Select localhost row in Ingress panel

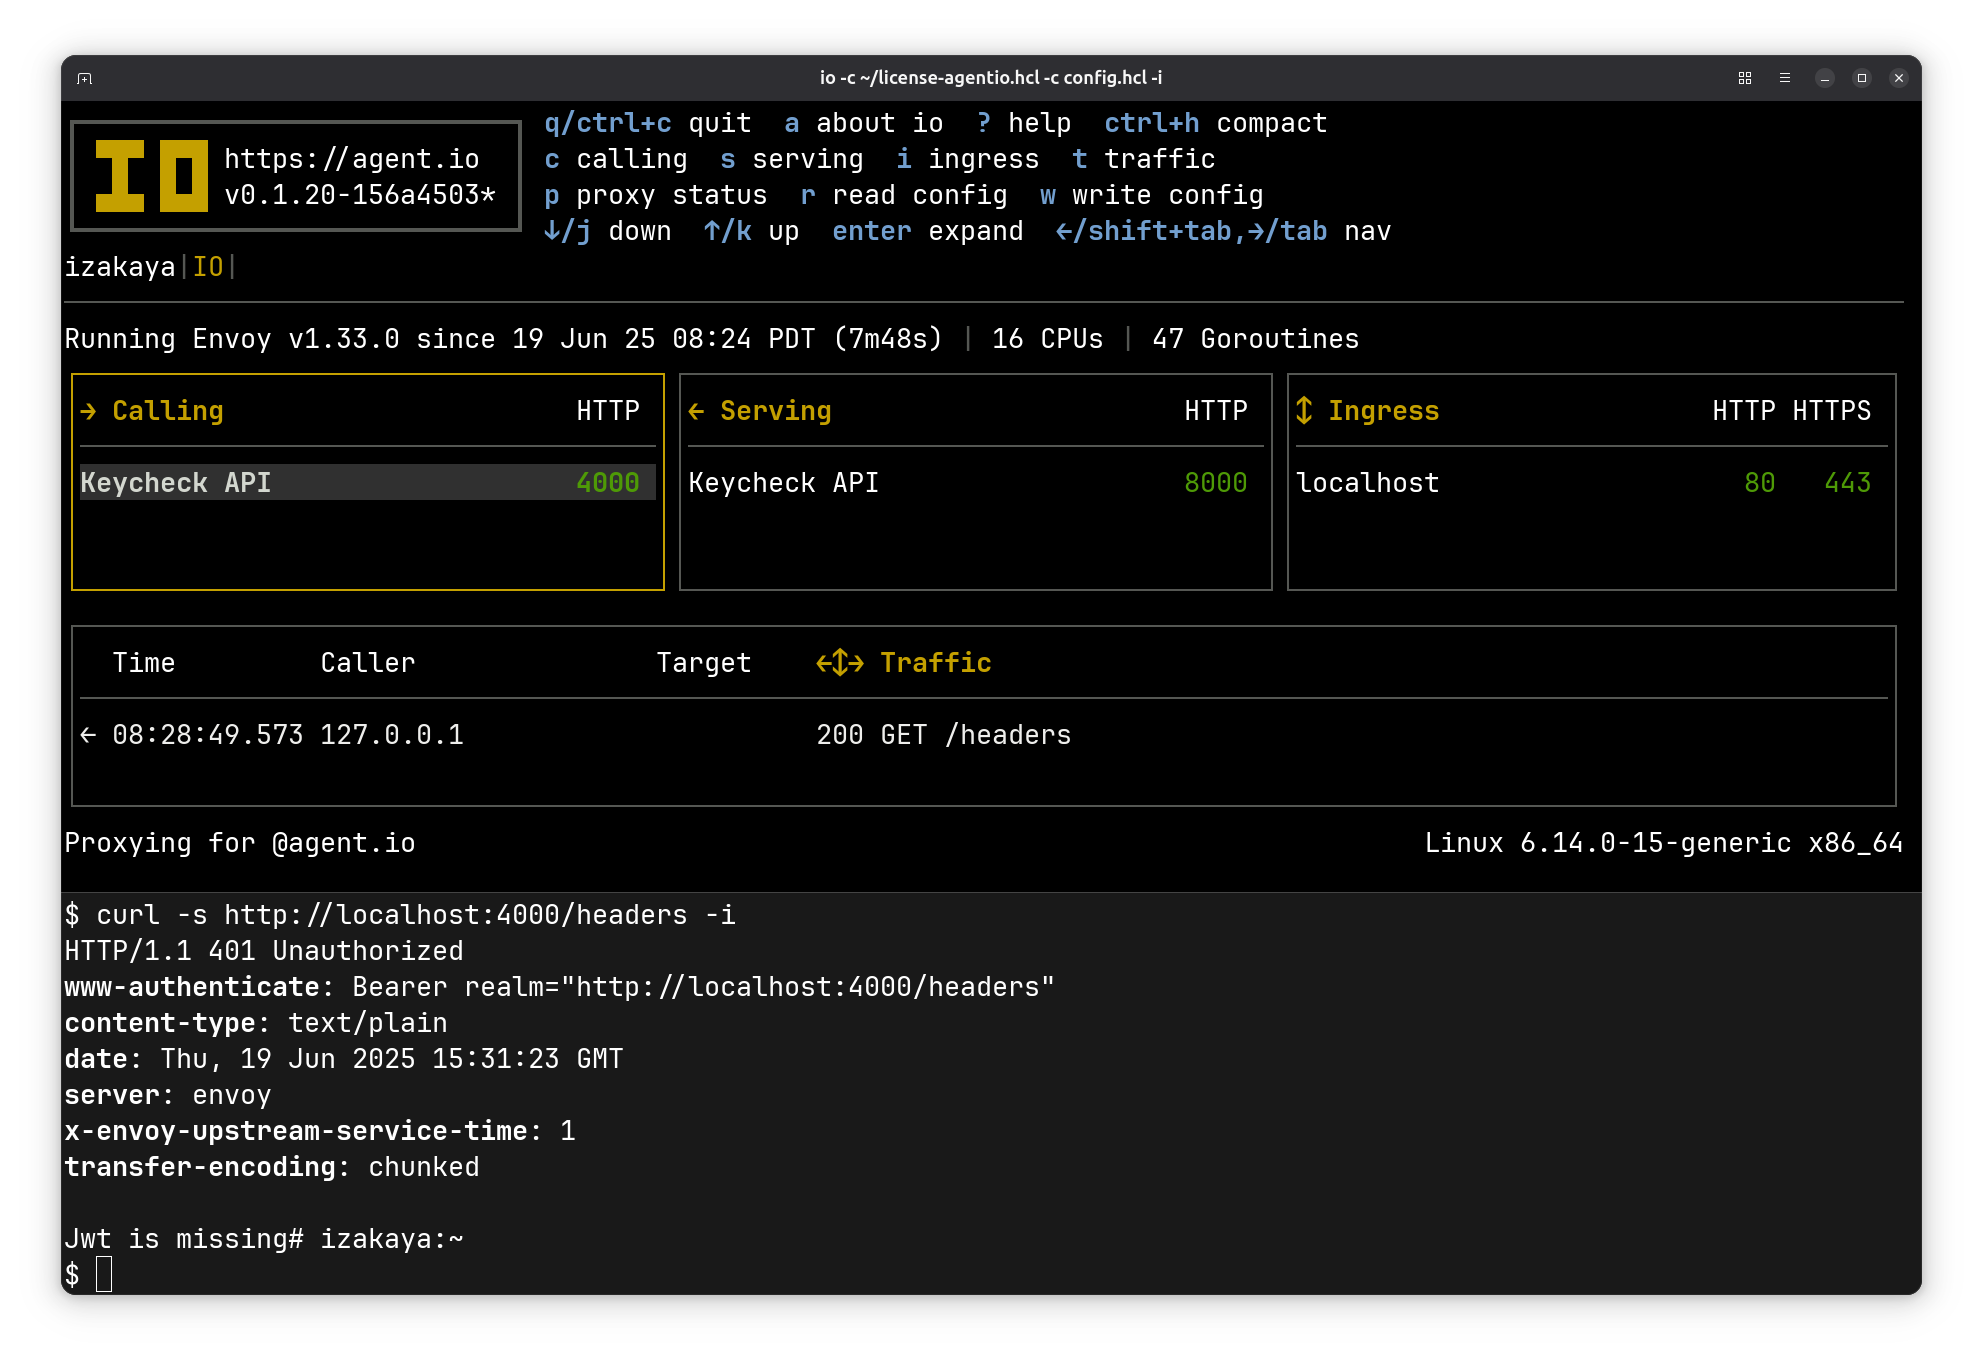pos(1592,483)
